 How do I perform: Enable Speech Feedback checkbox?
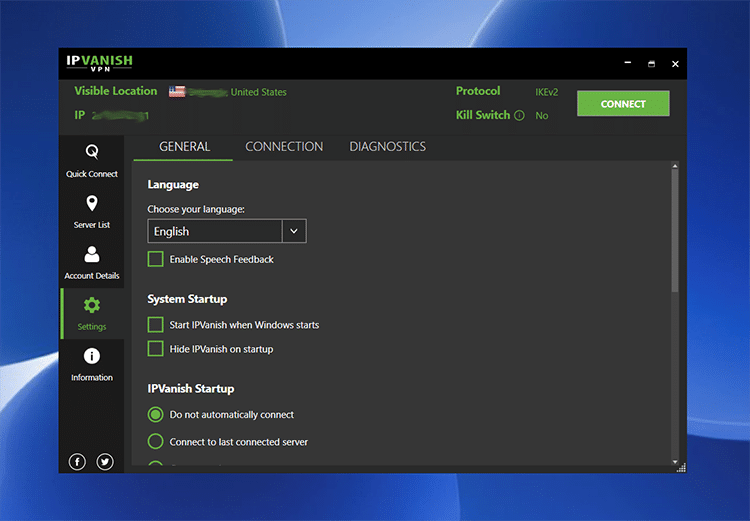click(155, 259)
